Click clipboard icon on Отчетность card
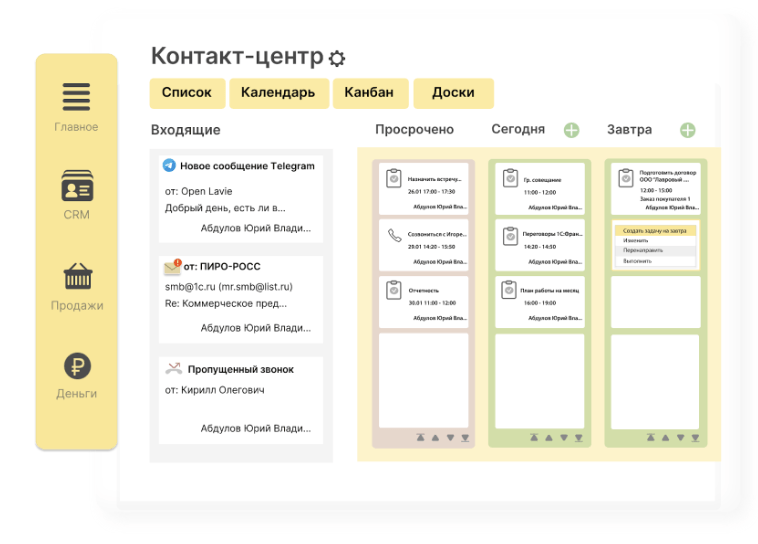The width and height of the screenshot is (758, 544). tap(394, 290)
